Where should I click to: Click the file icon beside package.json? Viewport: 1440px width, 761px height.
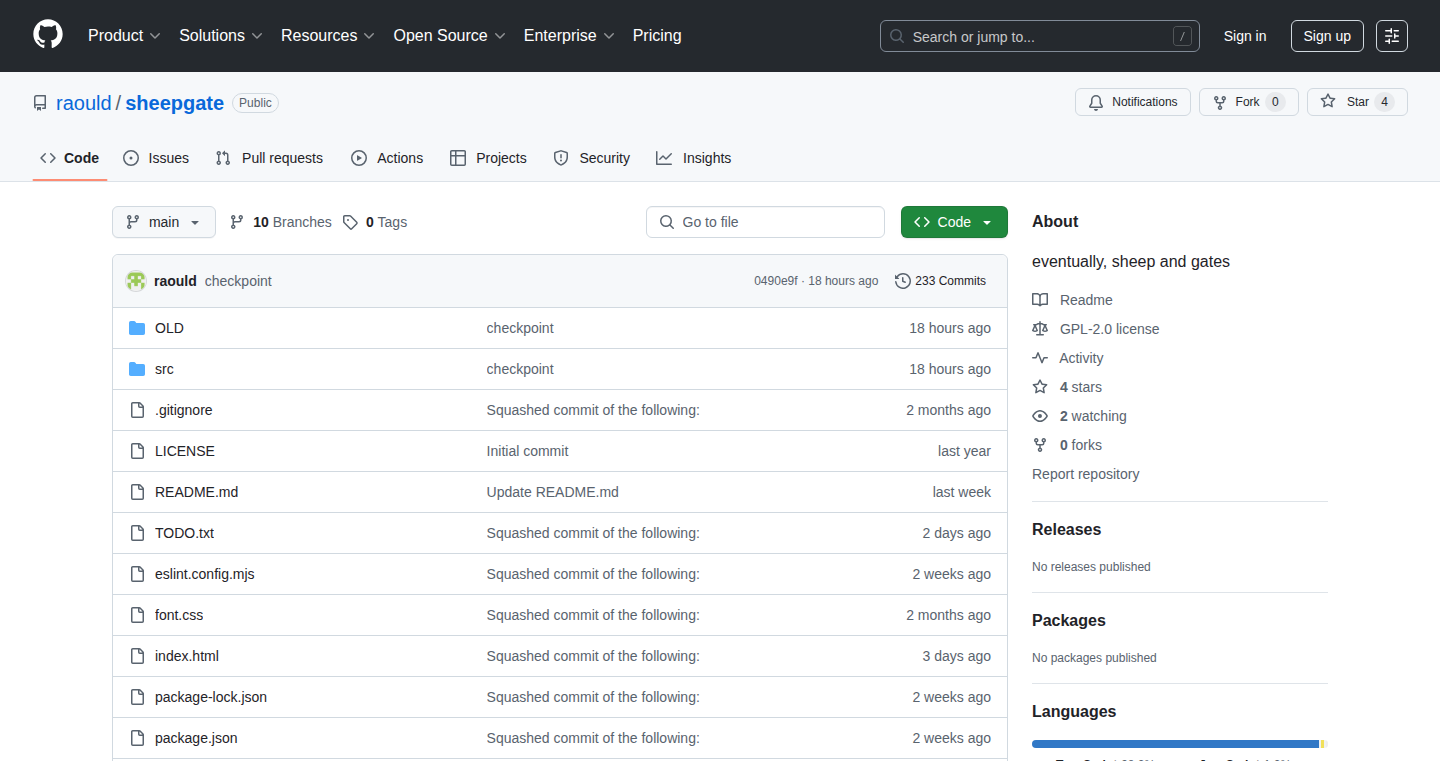click(x=137, y=738)
